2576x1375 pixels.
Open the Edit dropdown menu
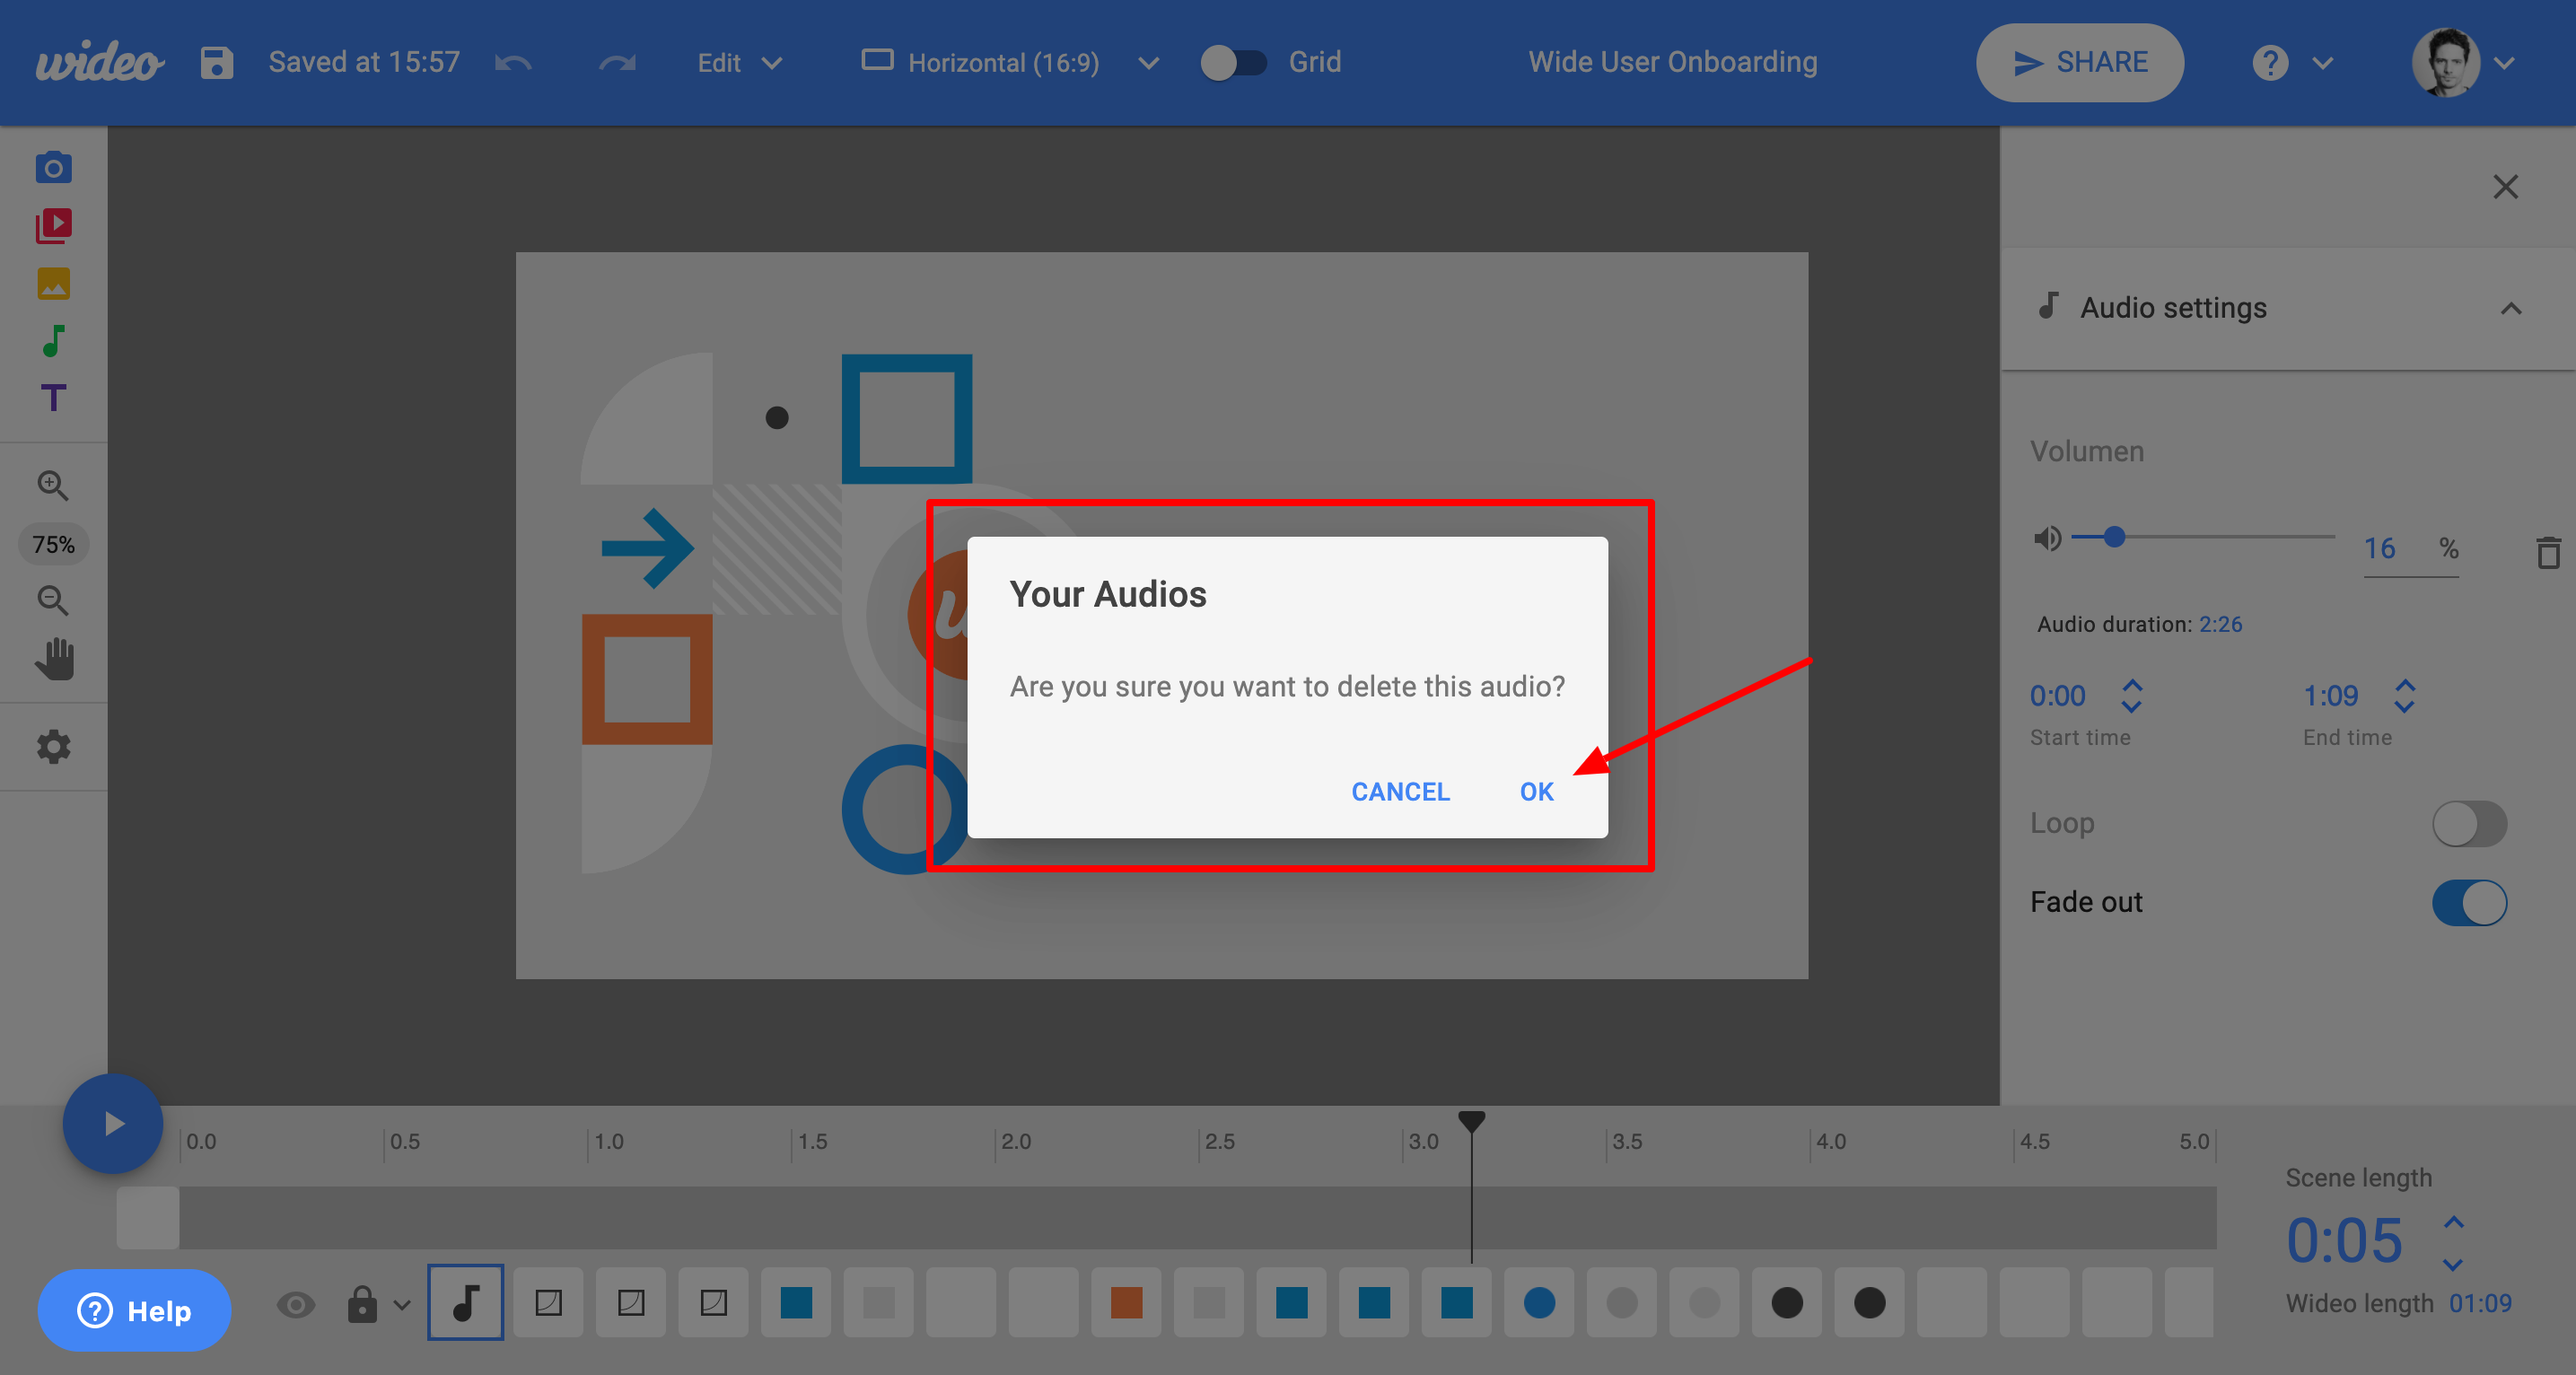[739, 63]
